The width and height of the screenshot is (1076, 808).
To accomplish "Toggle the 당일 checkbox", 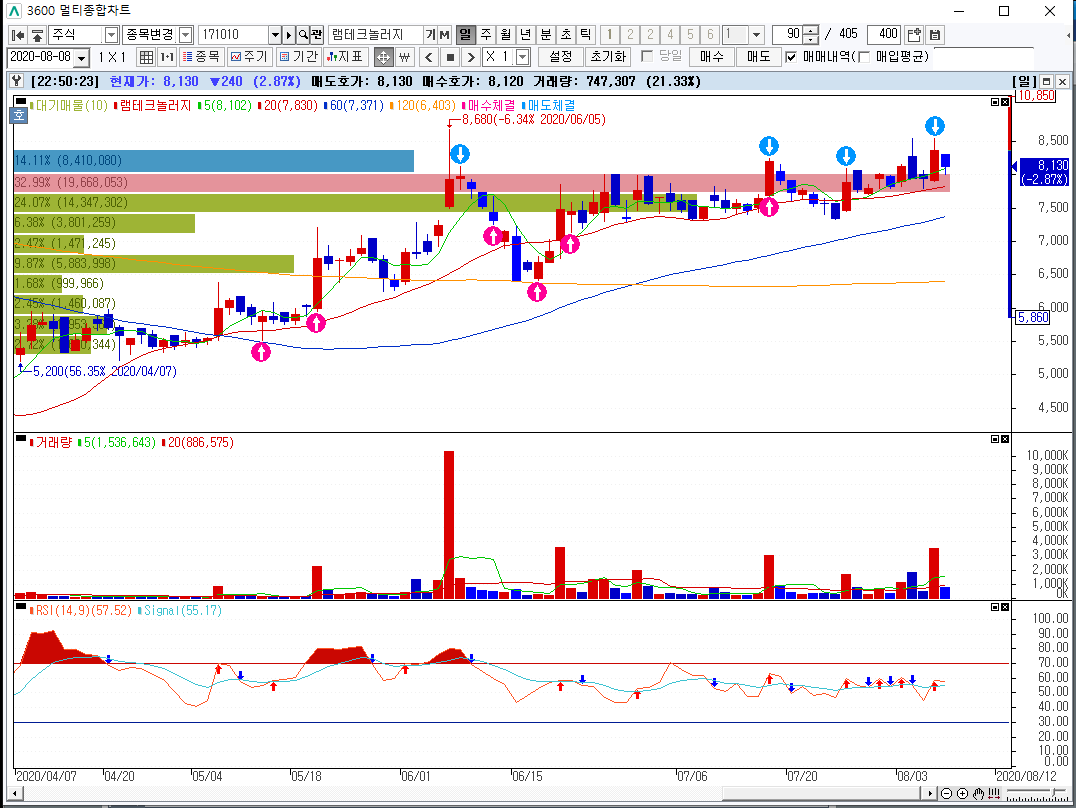I will [x=646, y=56].
